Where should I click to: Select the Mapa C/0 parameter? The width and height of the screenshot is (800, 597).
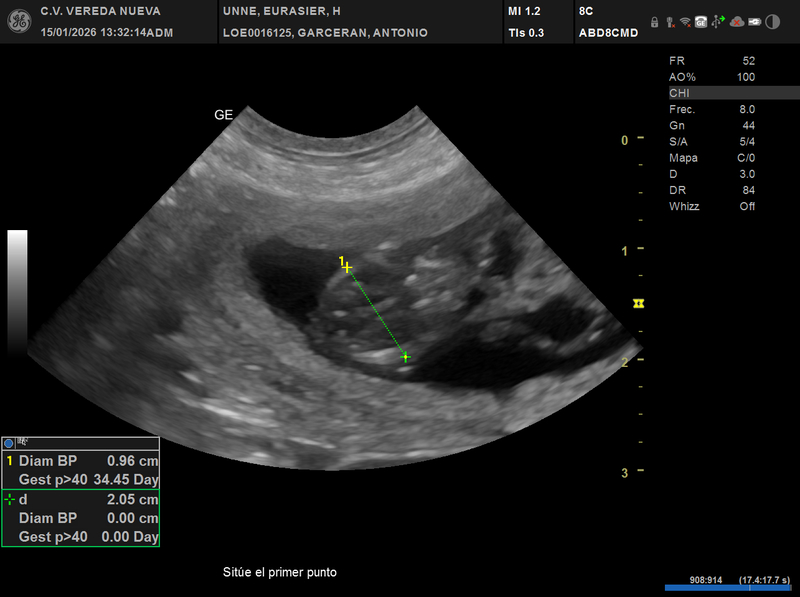pyautogui.click(x=712, y=158)
